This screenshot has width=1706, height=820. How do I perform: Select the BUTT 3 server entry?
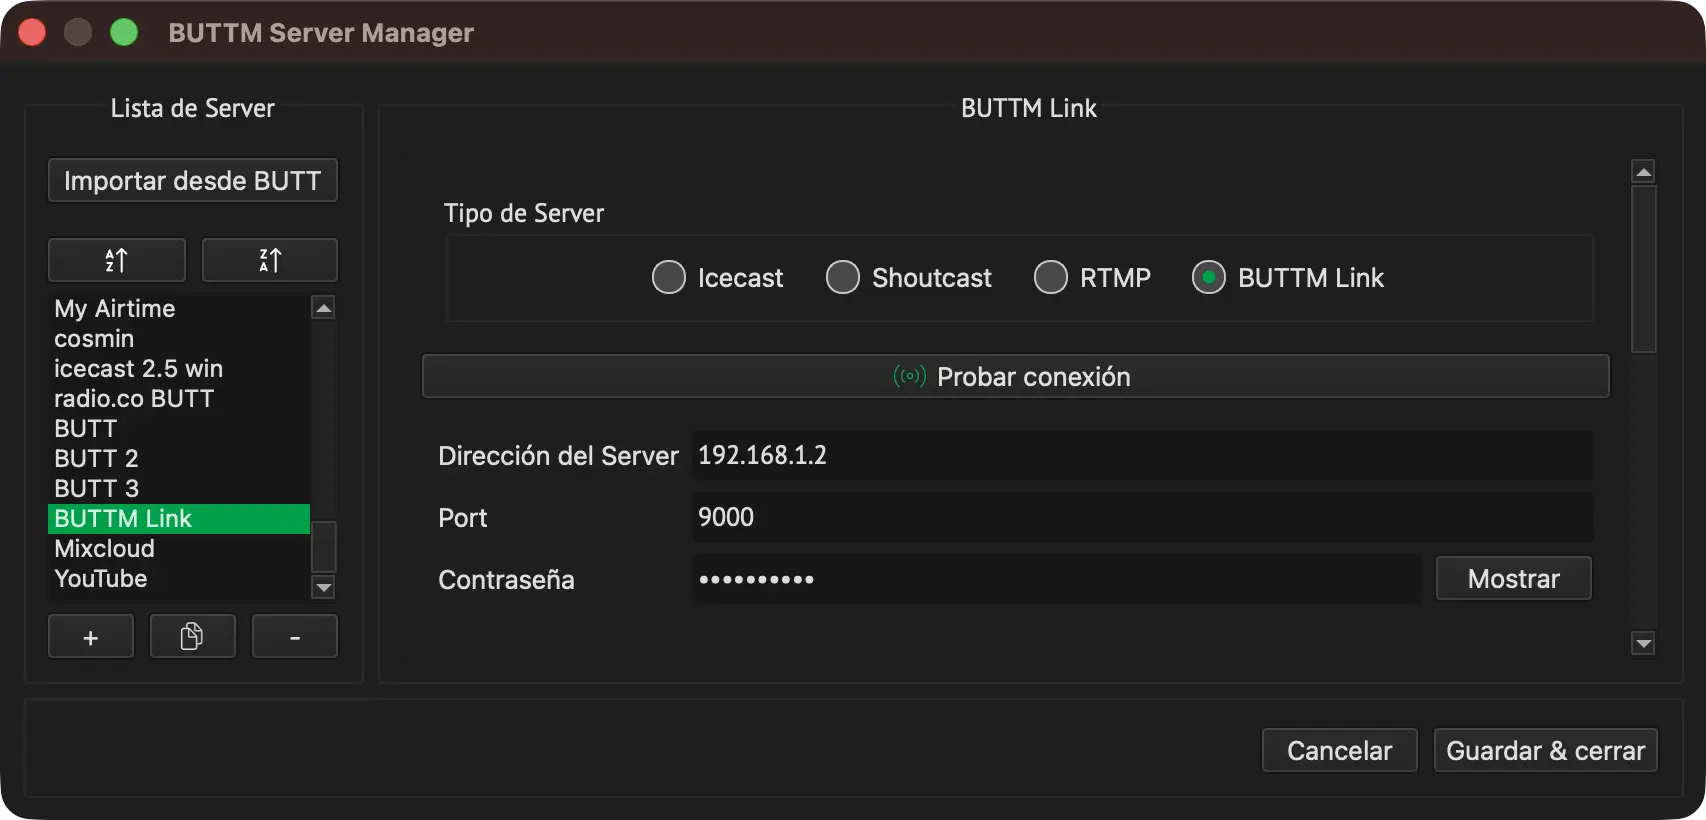click(x=179, y=488)
